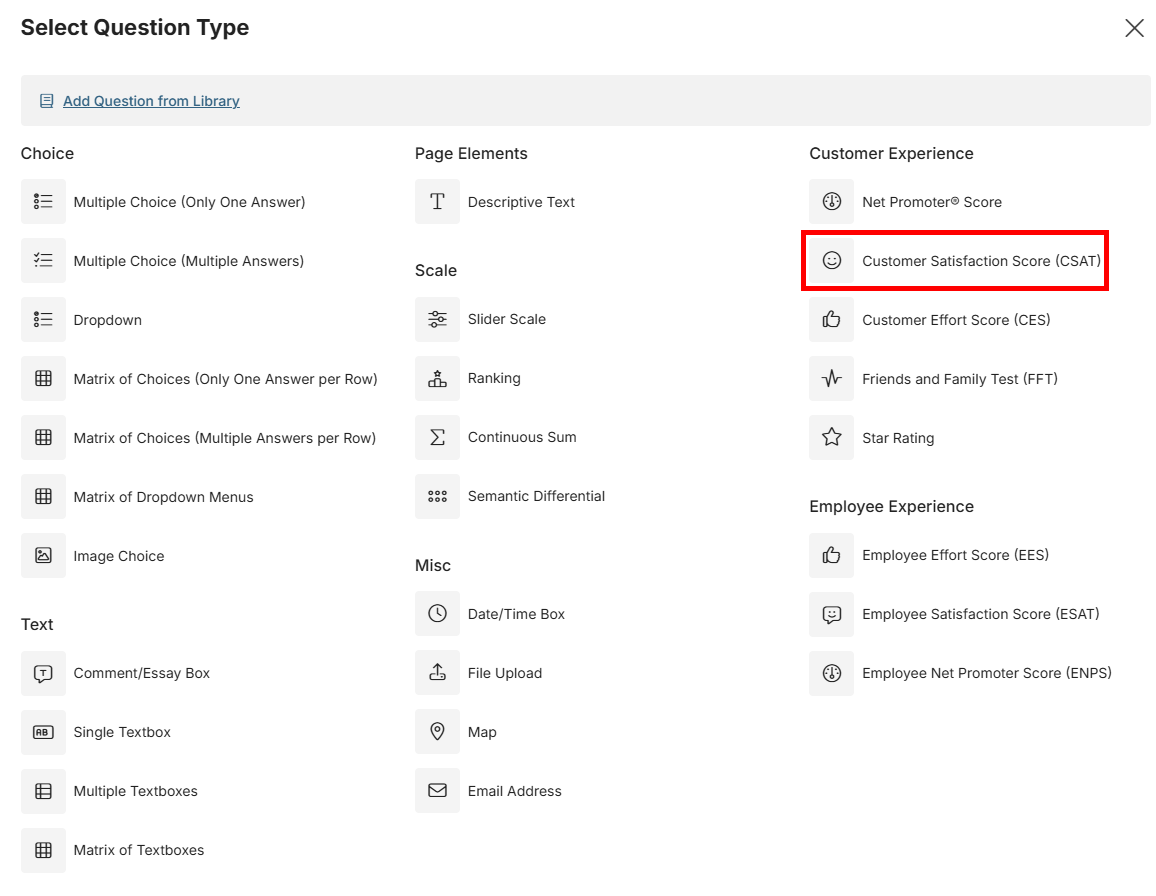
Task: Click the Comment/Essay Box label
Action: (142, 673)
